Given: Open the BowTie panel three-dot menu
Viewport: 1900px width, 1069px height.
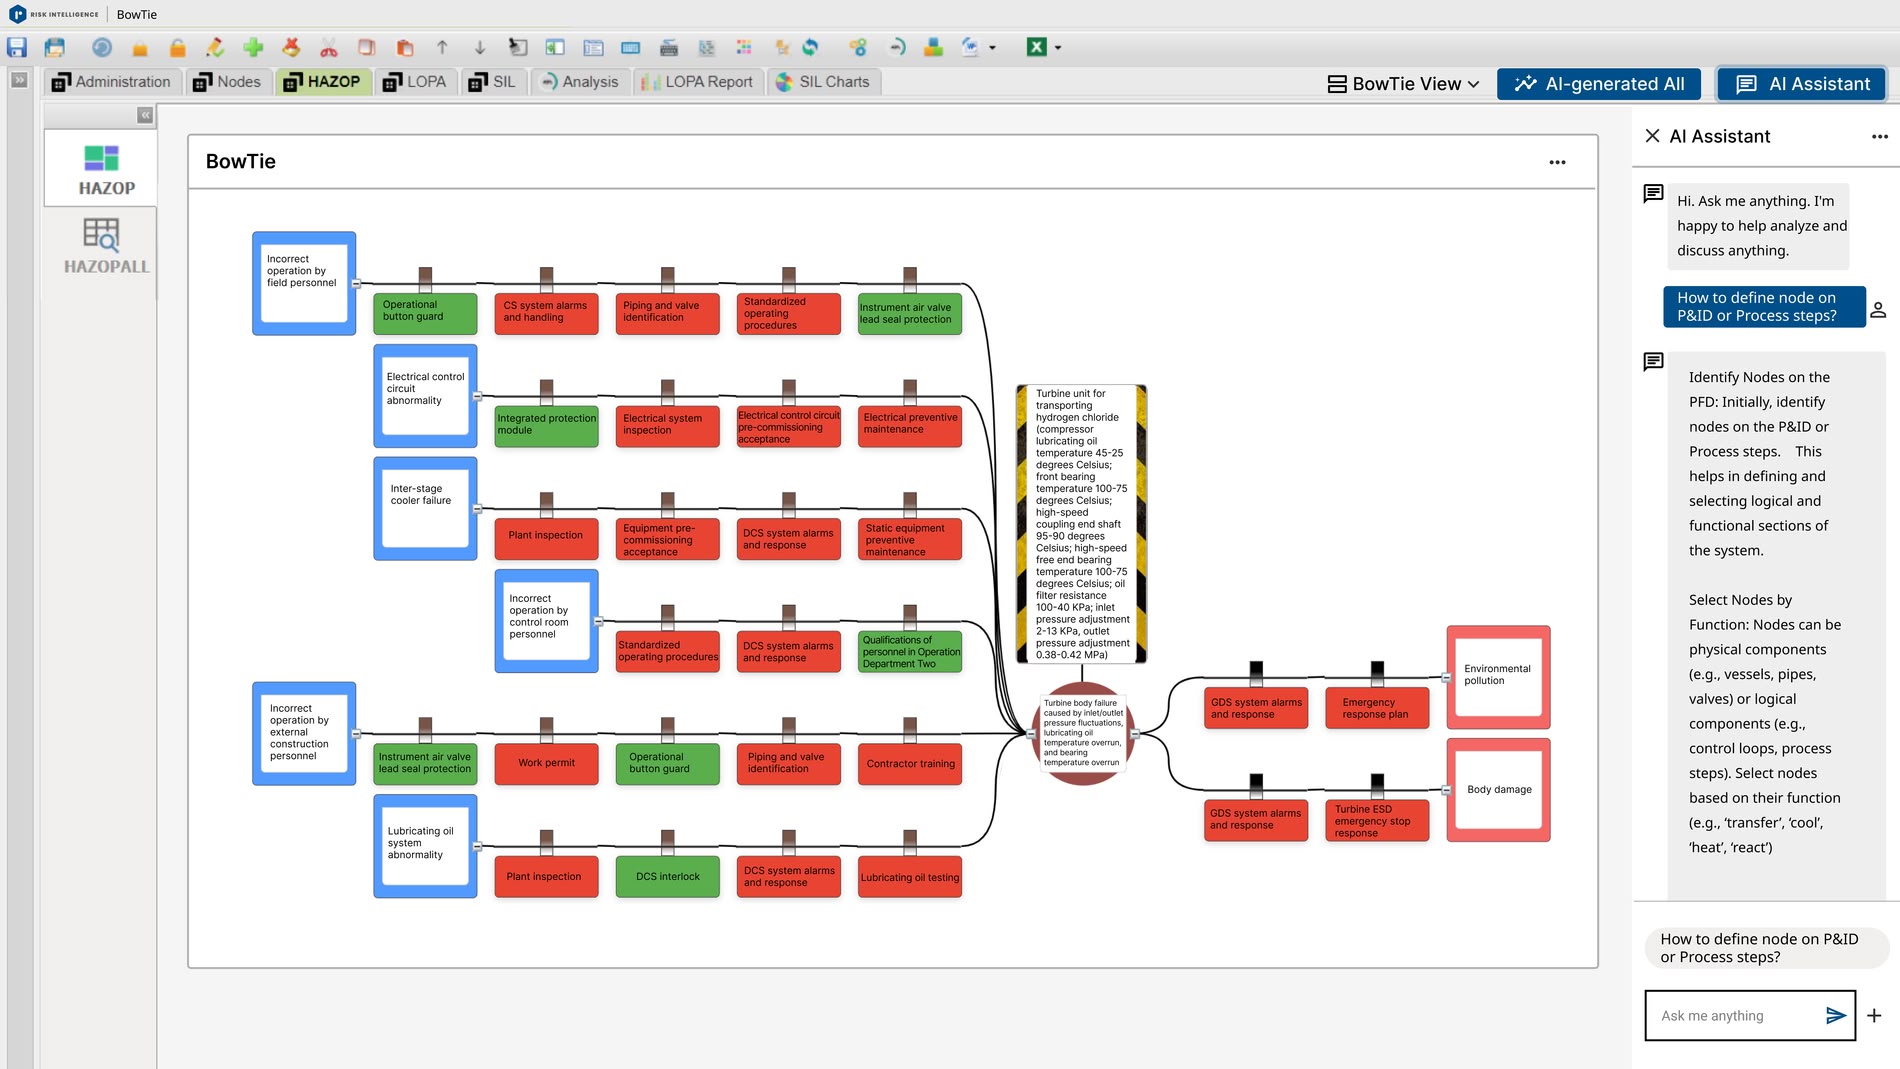Looking at the screenshot, I should (1557, 162).
